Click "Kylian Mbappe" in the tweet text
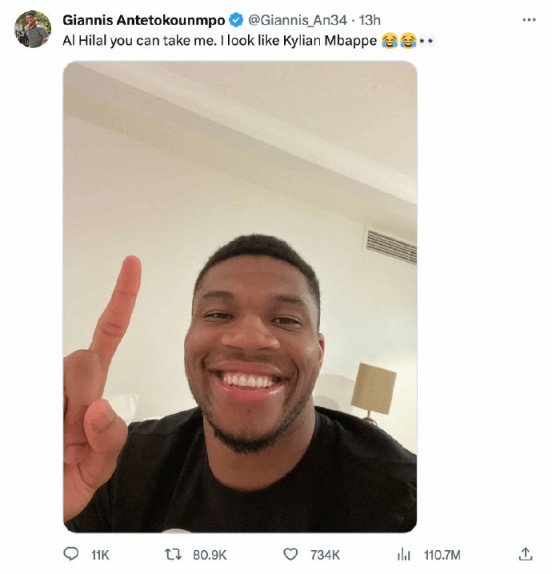The width and height of the screenshot is (552, 574). tap(330, 41)
